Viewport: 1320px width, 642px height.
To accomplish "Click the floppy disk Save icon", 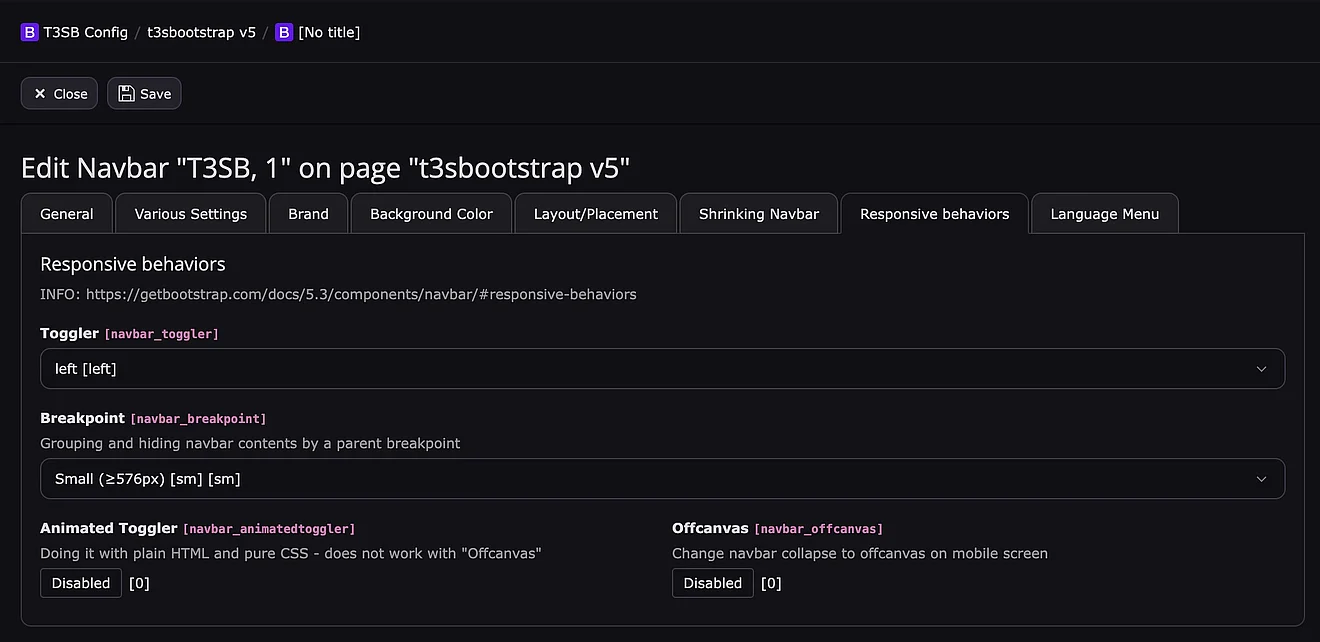I will 126,94.
